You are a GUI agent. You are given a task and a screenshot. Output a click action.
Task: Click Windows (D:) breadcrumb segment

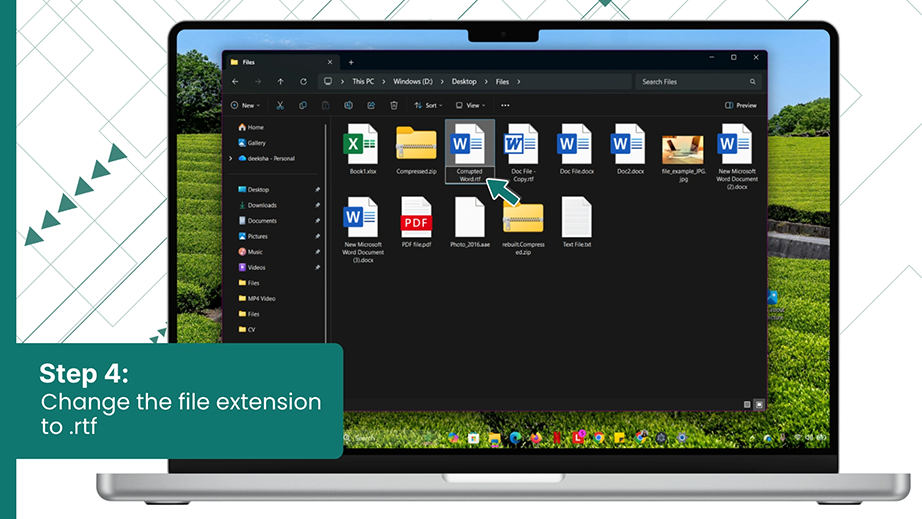[x=413, y=82]
